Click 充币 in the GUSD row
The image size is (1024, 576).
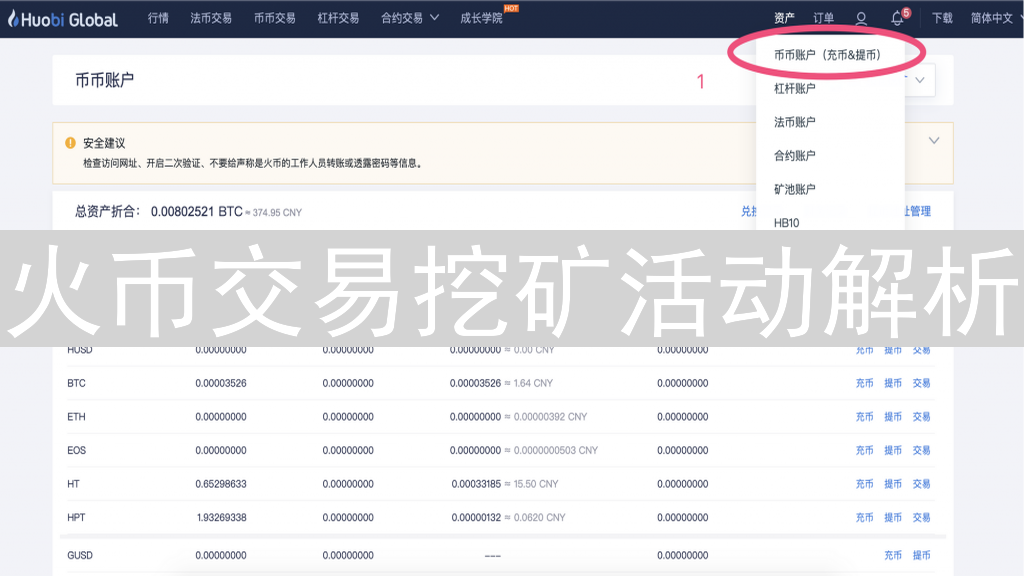(x=893, y=555)
